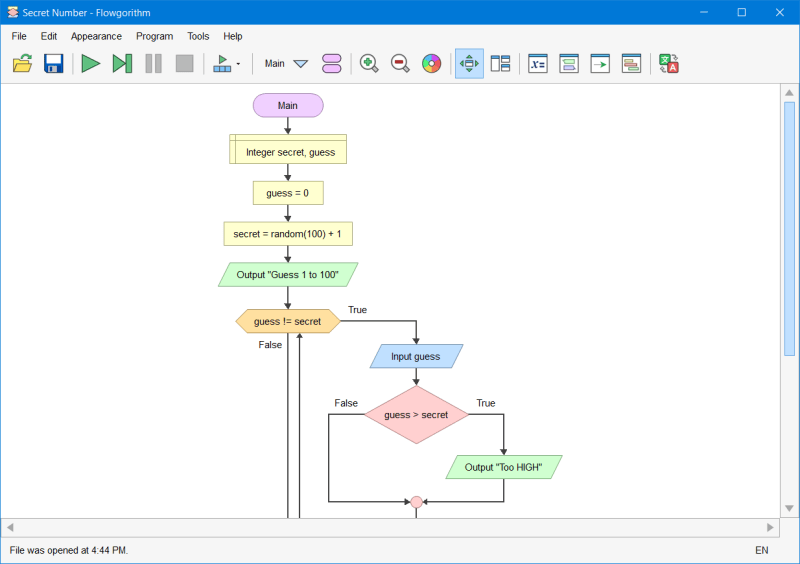The height and width of the screenshot is (564, 800).
Task: Run the flowchart with the green play button
Action: [91, 64]
